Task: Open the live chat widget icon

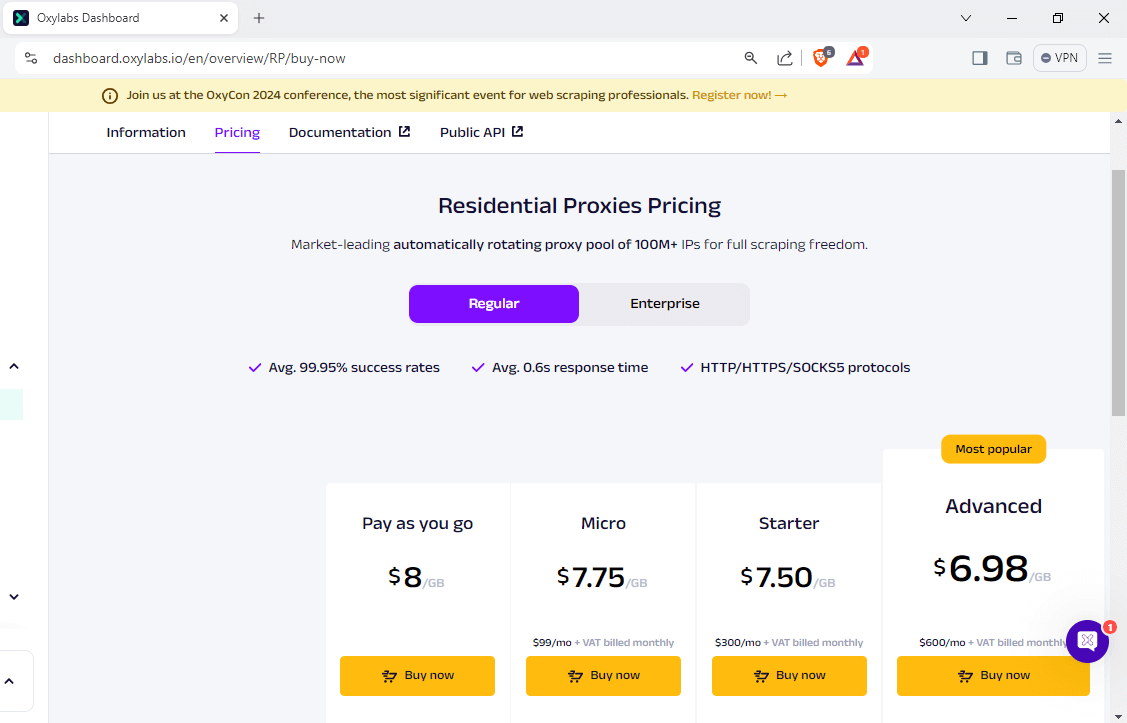Action: coord(1087,641)
